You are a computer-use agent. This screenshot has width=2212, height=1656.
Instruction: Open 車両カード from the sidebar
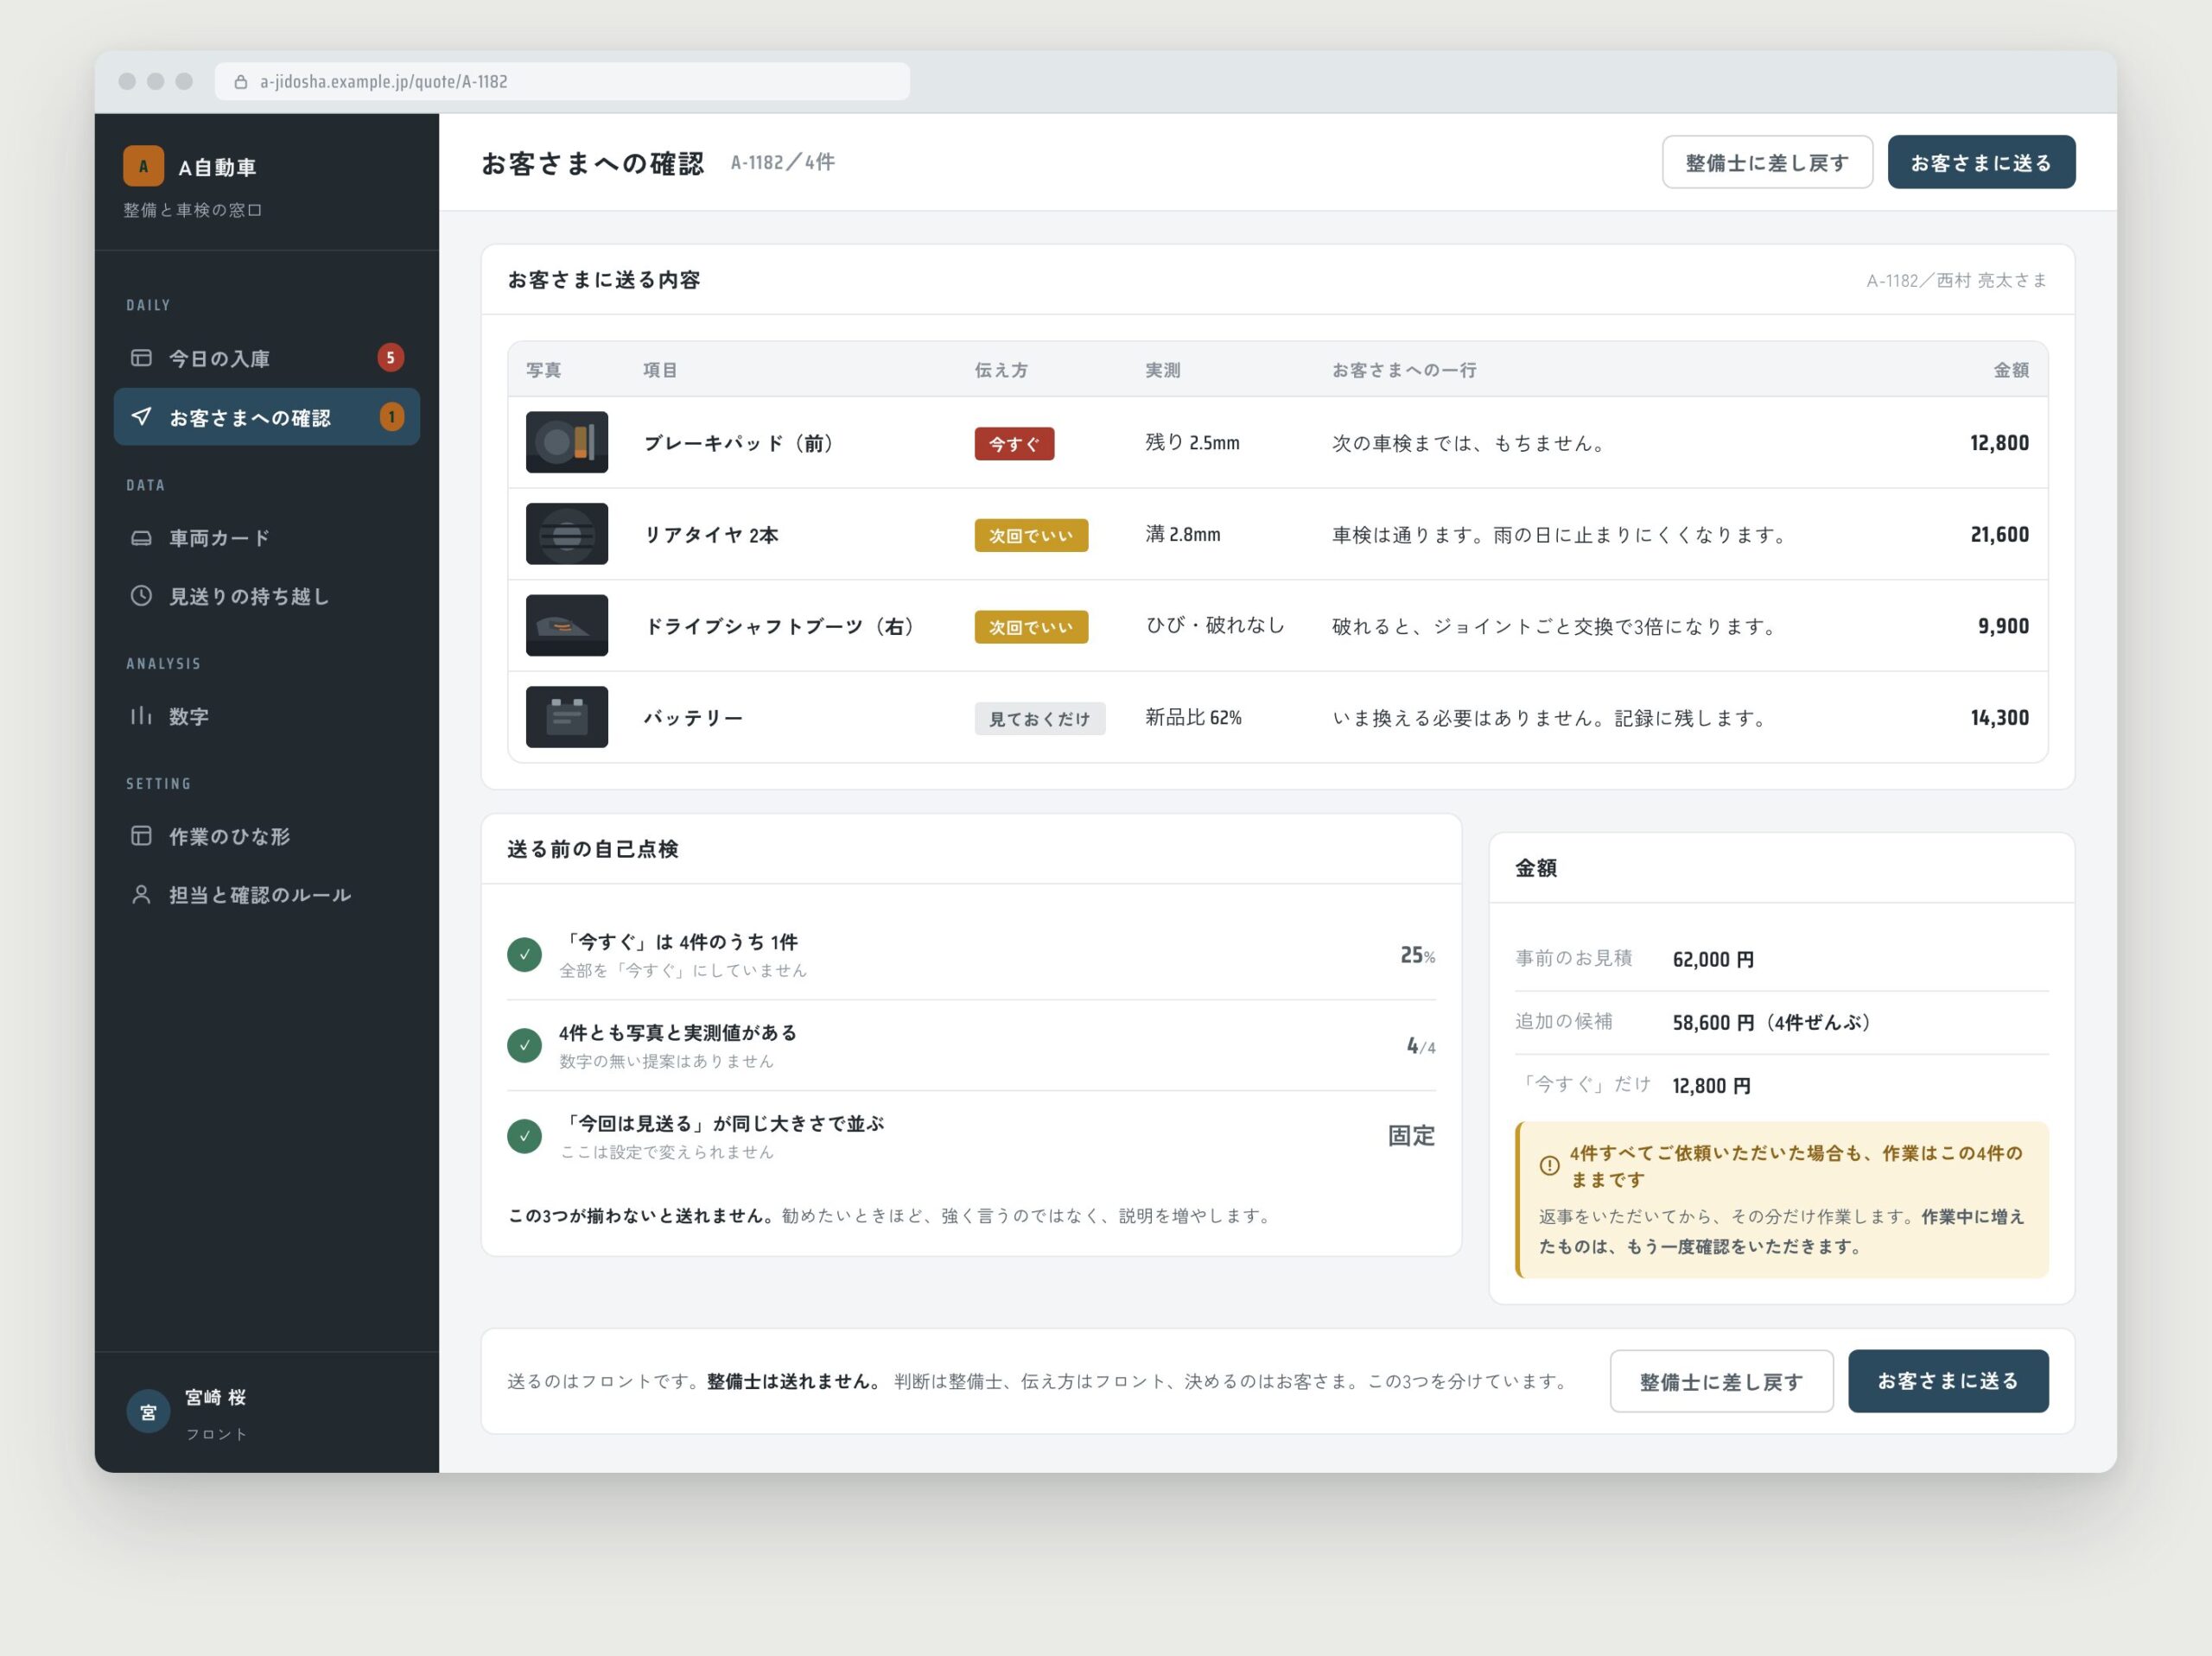[x=266, y=538]
